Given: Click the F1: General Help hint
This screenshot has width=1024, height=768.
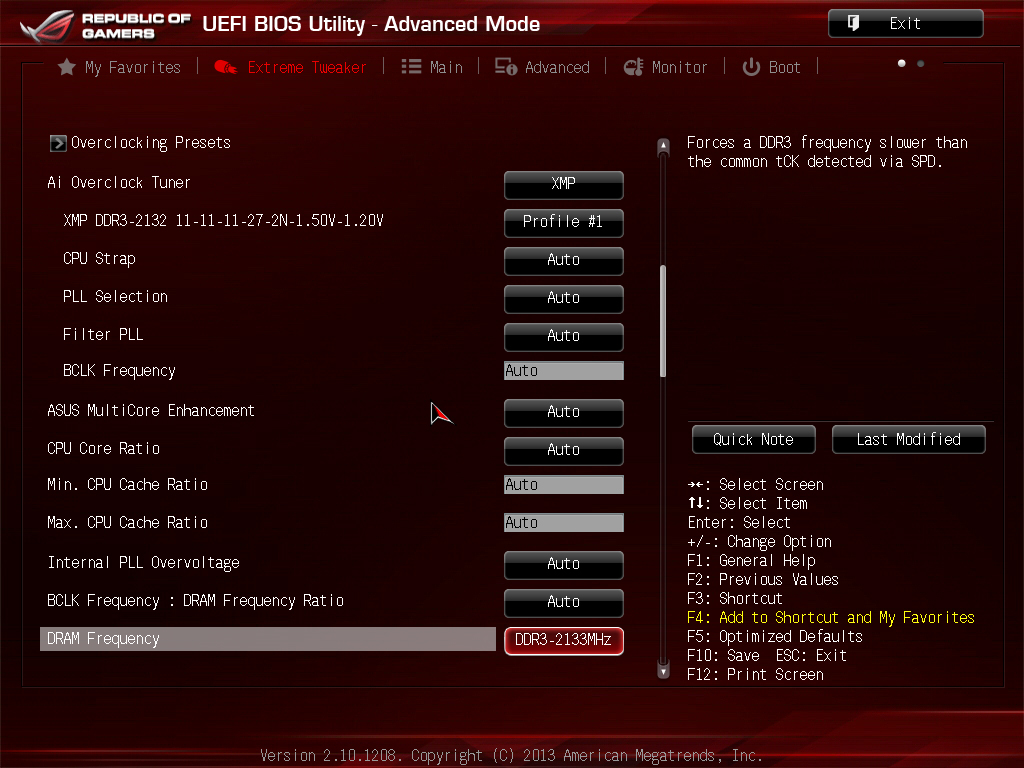Looking at the screenshot, I should click(752, 560).
